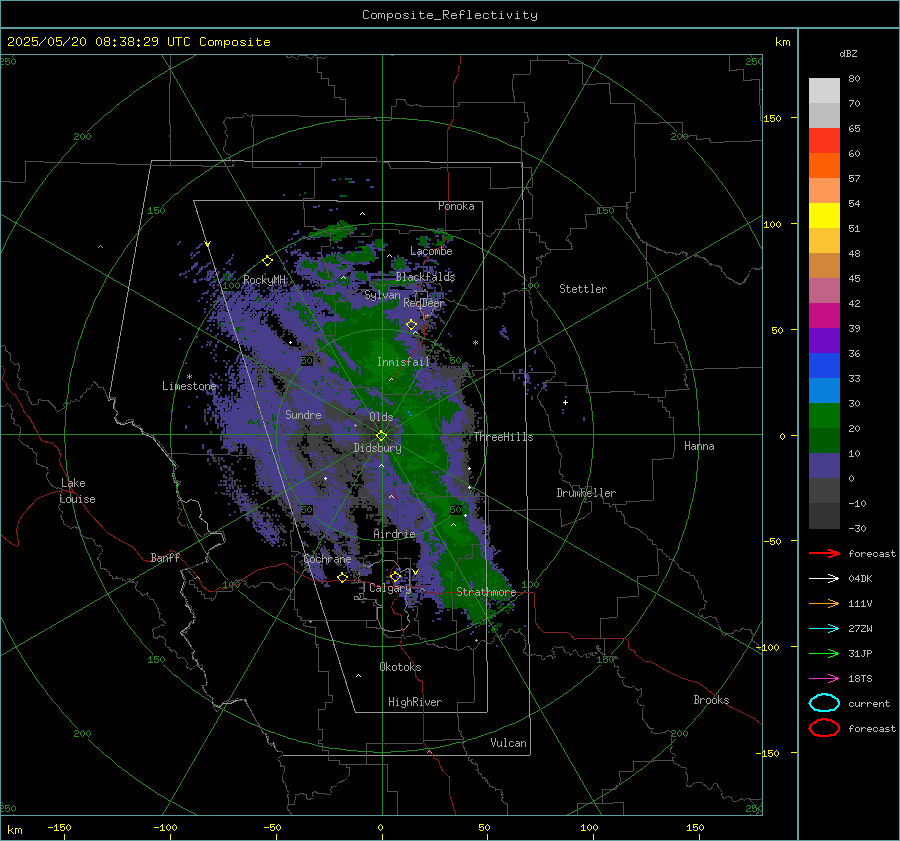Click the 80 dBZ value in legend

click(x=854, y=79)
